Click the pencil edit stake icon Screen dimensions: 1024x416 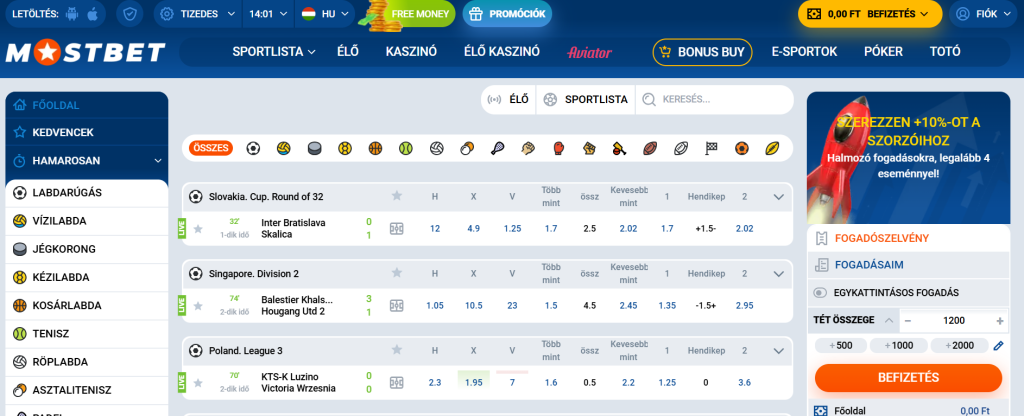click(x=997, y=346)
